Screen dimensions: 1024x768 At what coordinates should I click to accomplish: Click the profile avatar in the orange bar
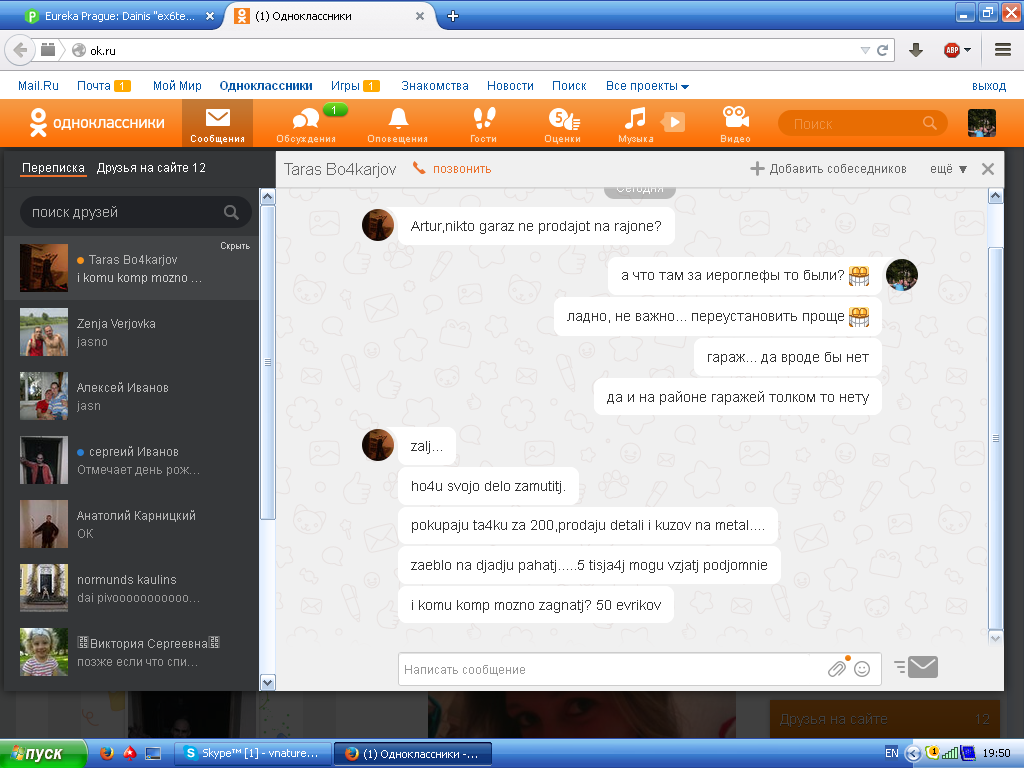click(982, 123)
